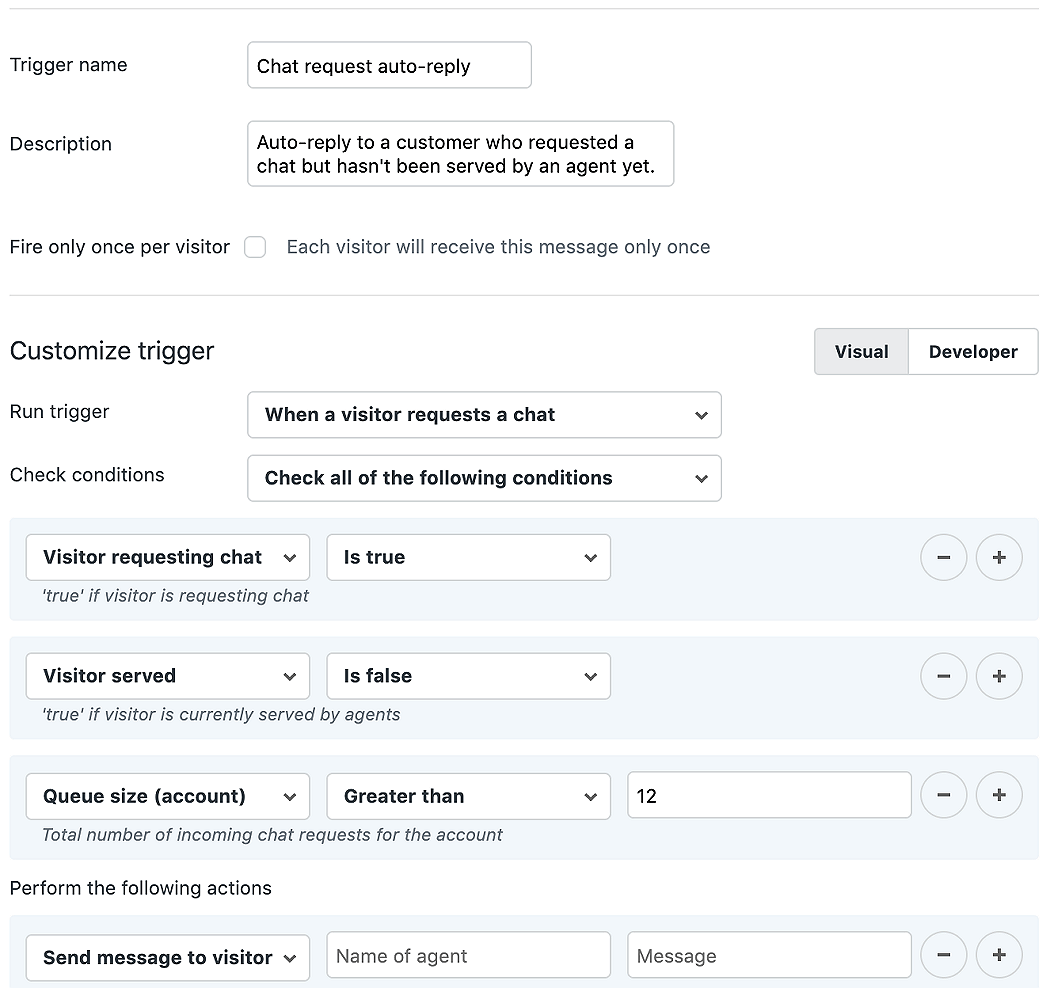
Task: Open the Is true operator dropdown
Action: coord(468,557)
